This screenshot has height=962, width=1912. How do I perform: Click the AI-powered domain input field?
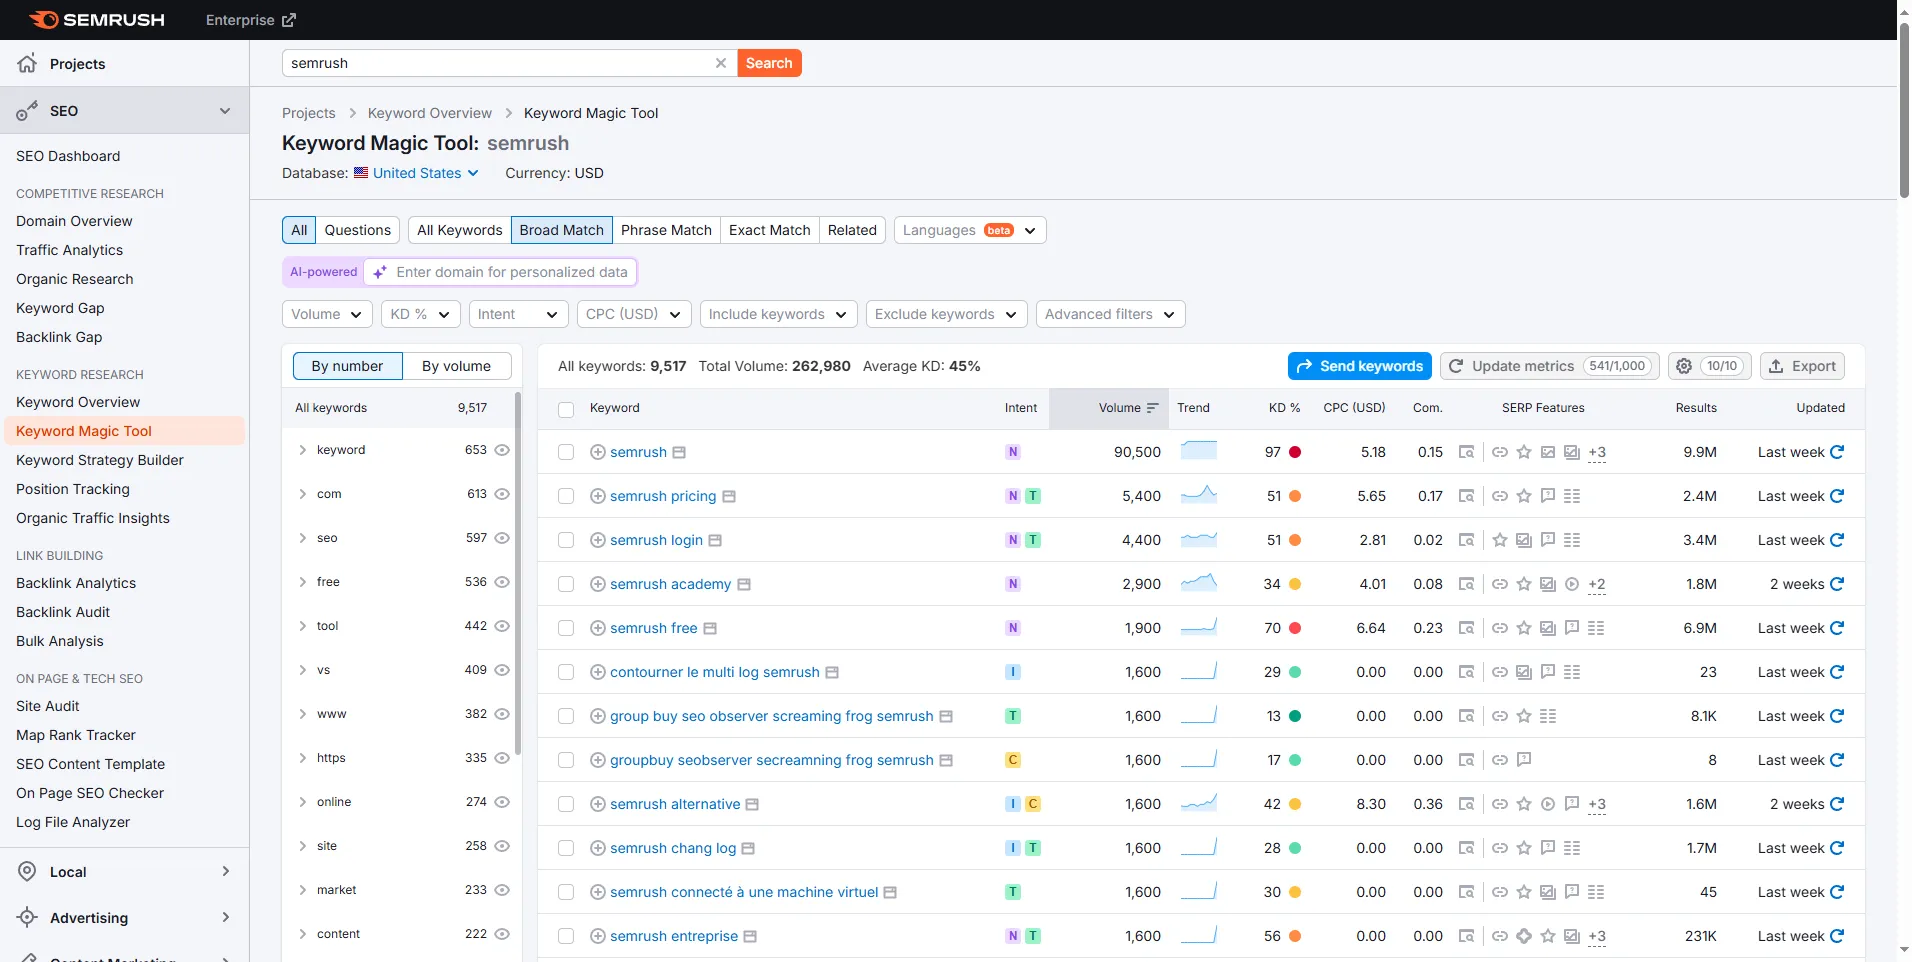pyautogui.click(x=512, y=272)
